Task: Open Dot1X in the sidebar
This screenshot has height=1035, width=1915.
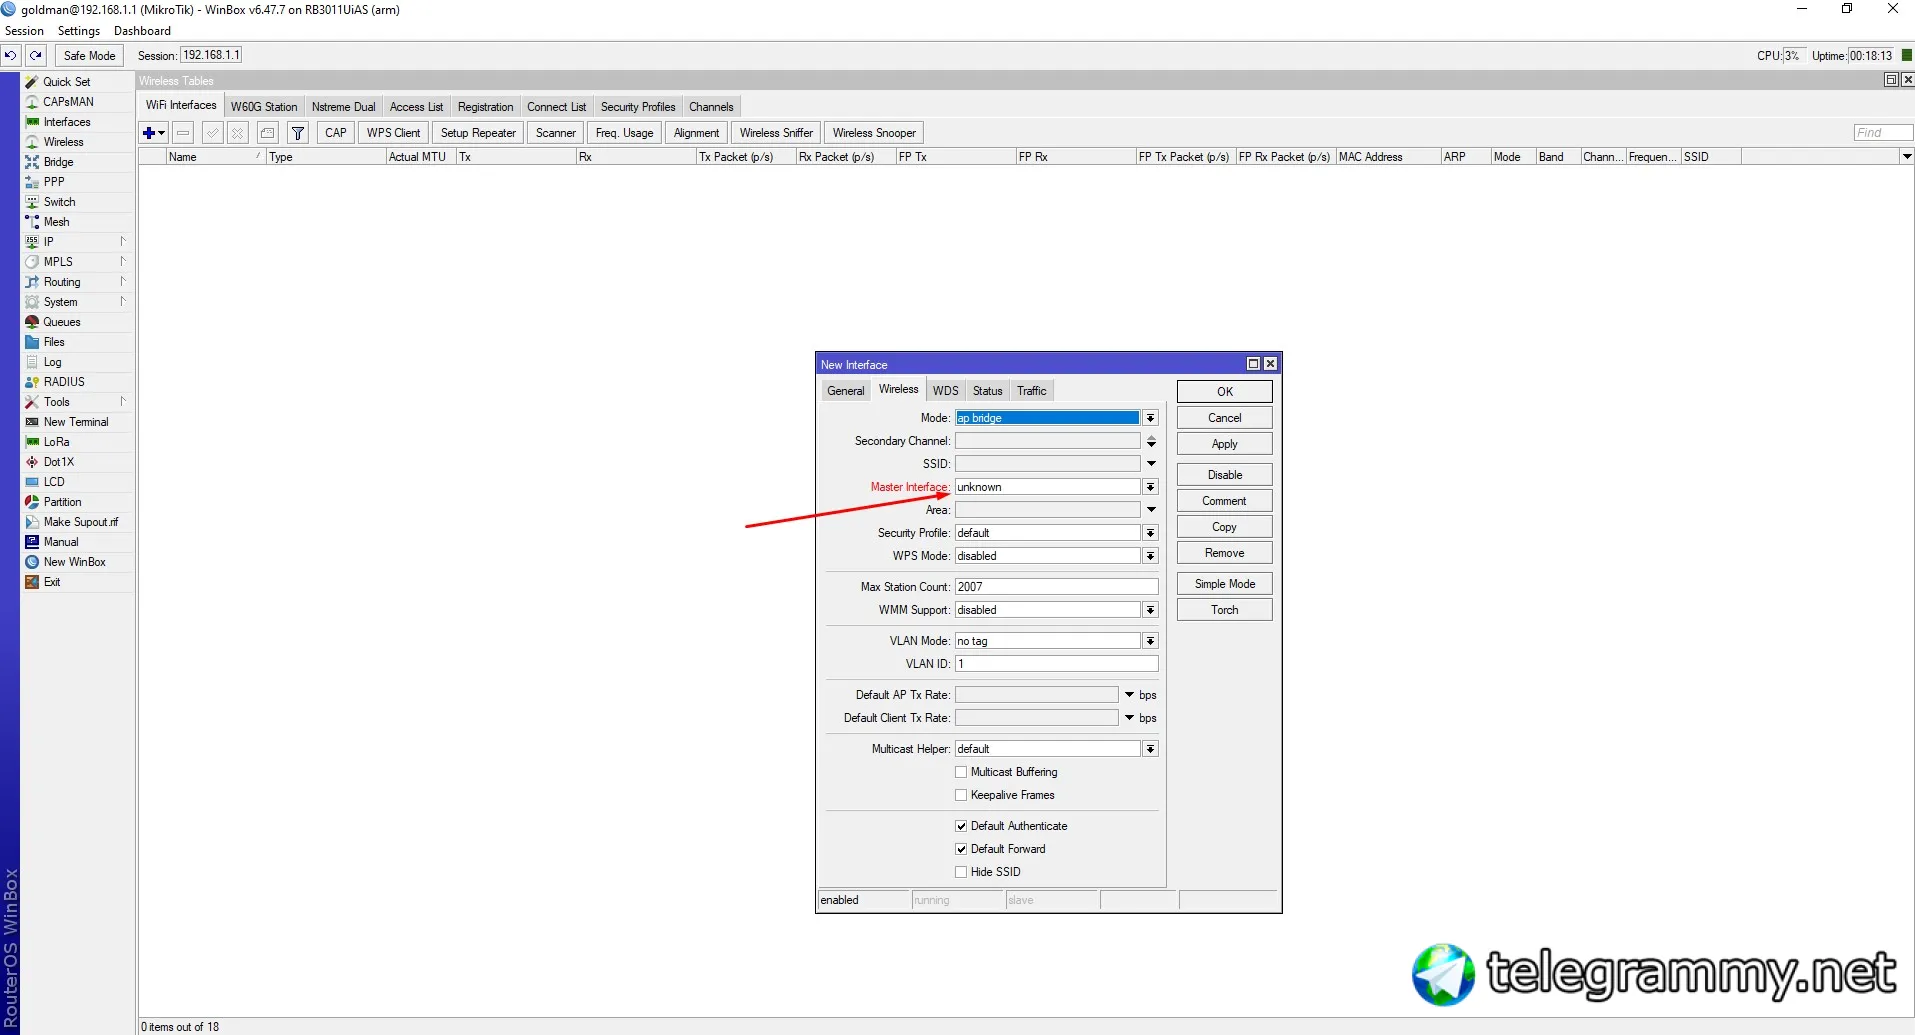Action: pos(59,462)
